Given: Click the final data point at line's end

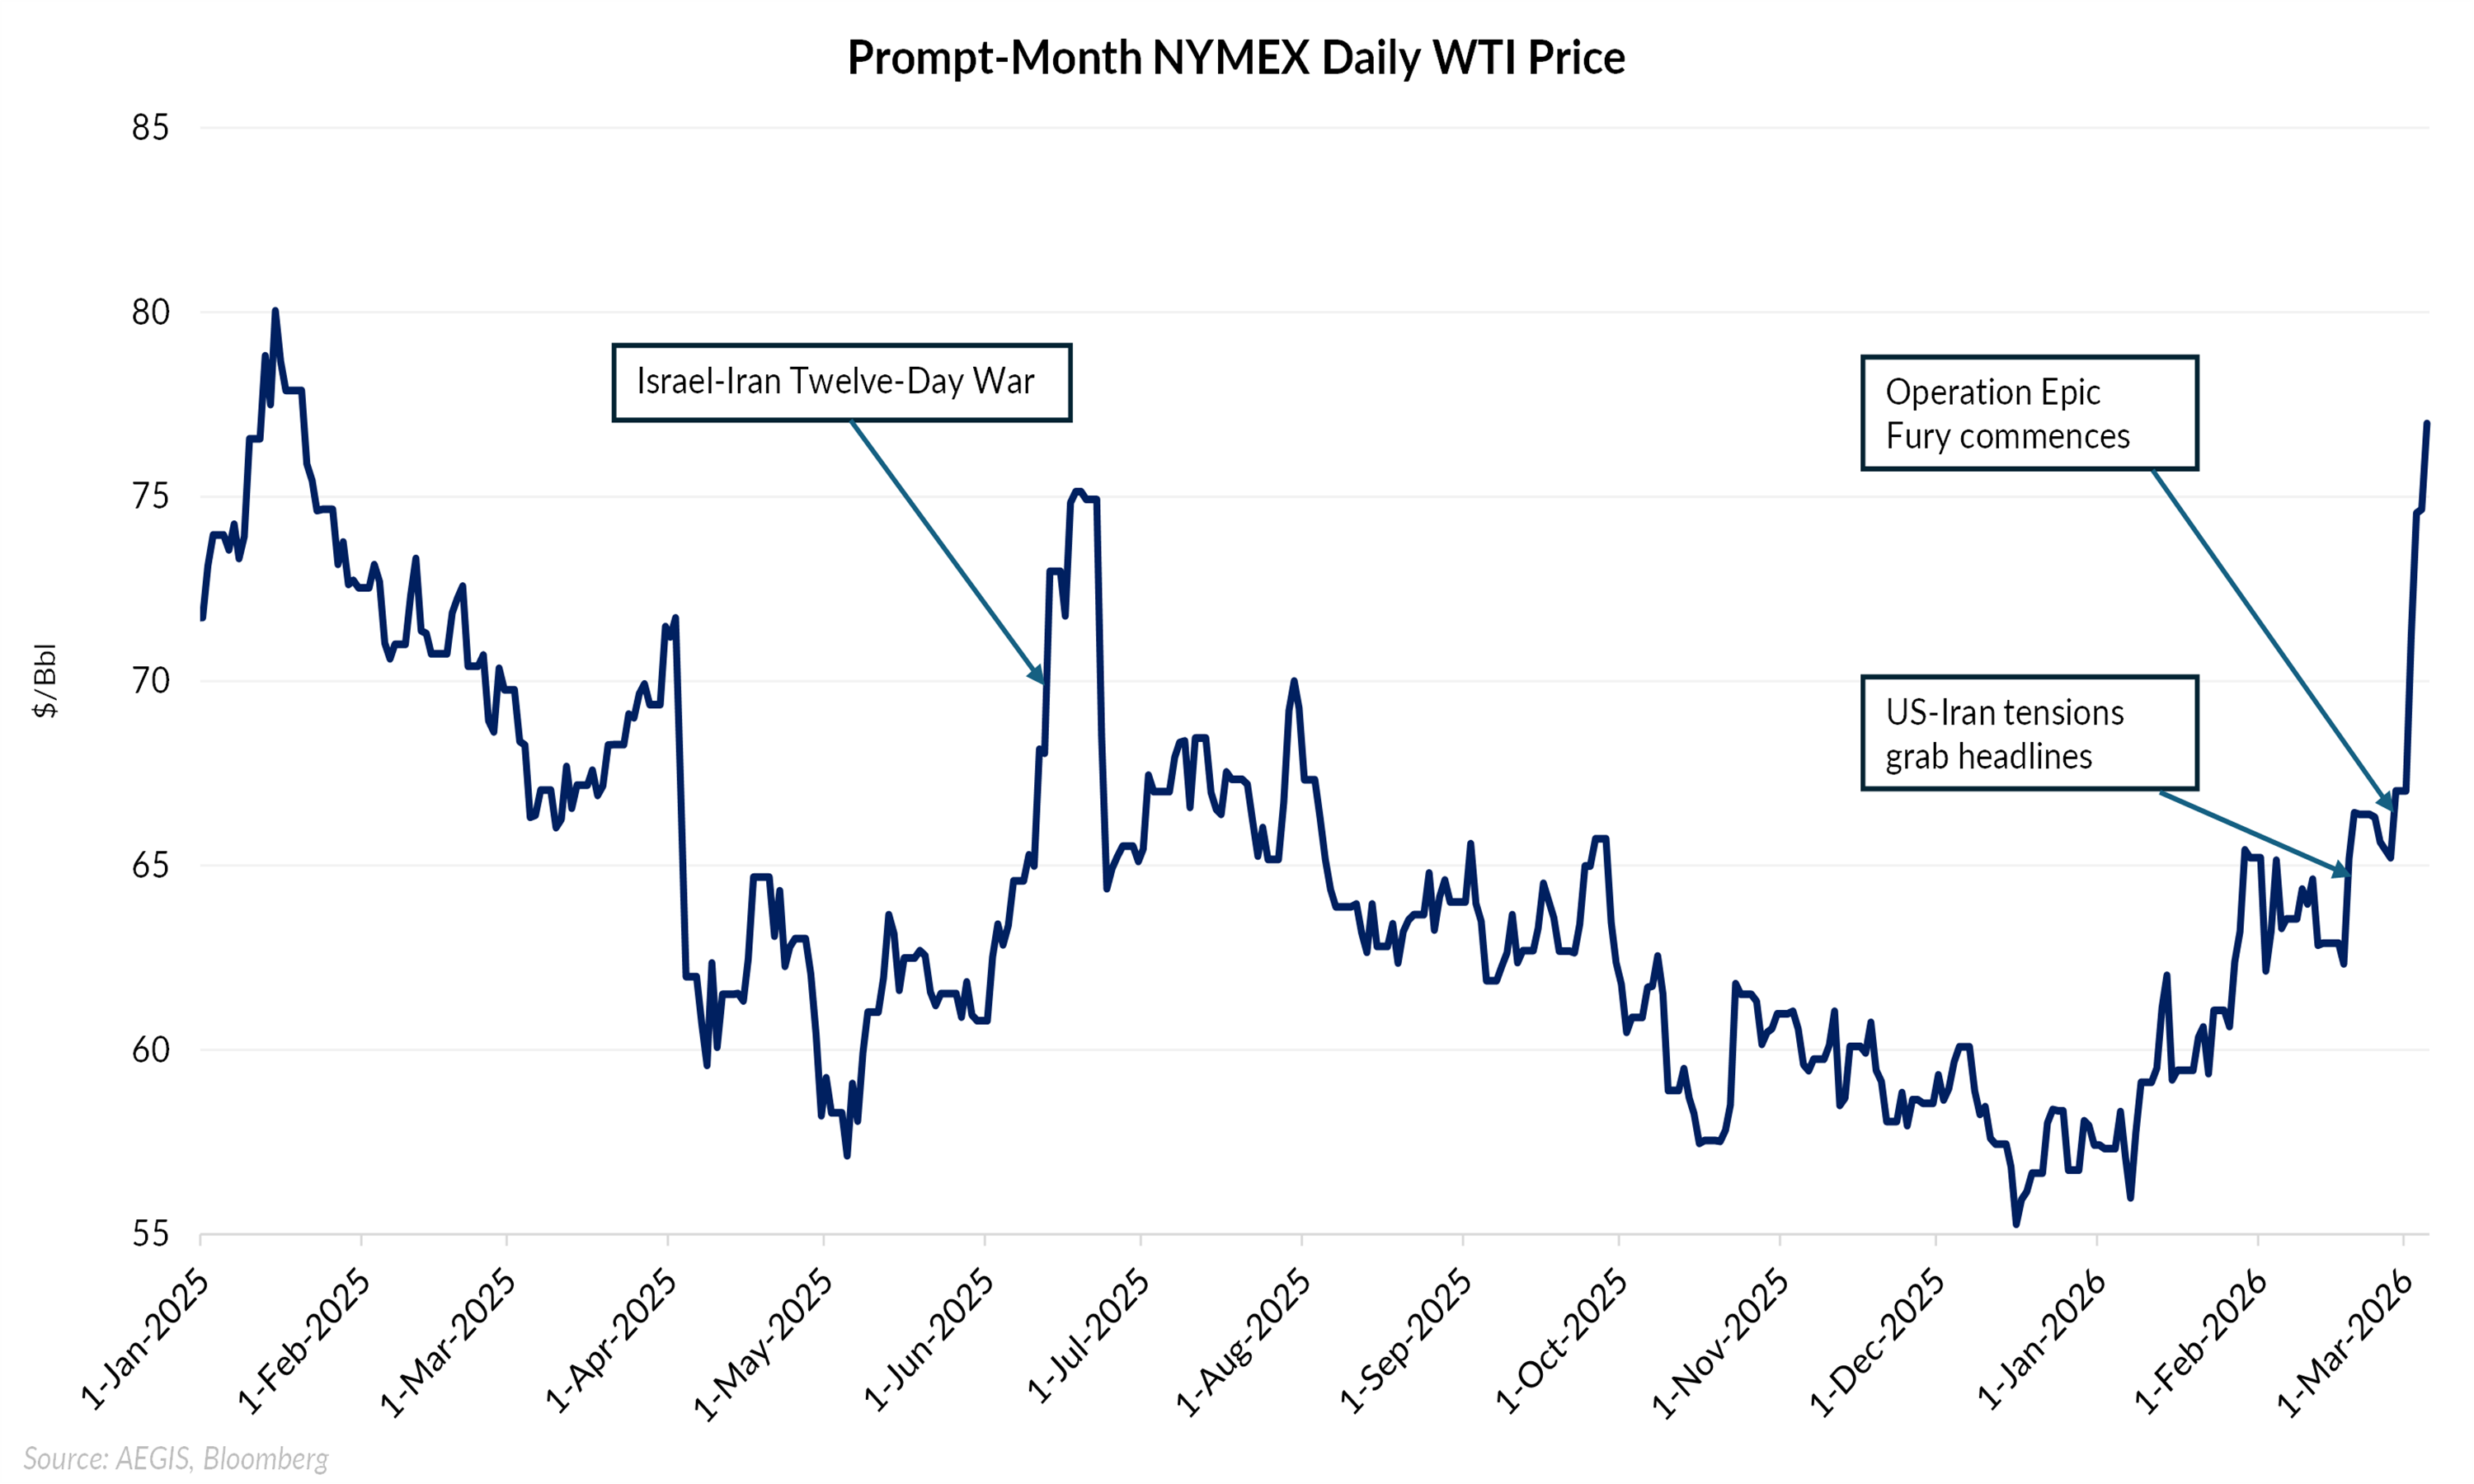Looking at the screenshot, I should 2427,424.
